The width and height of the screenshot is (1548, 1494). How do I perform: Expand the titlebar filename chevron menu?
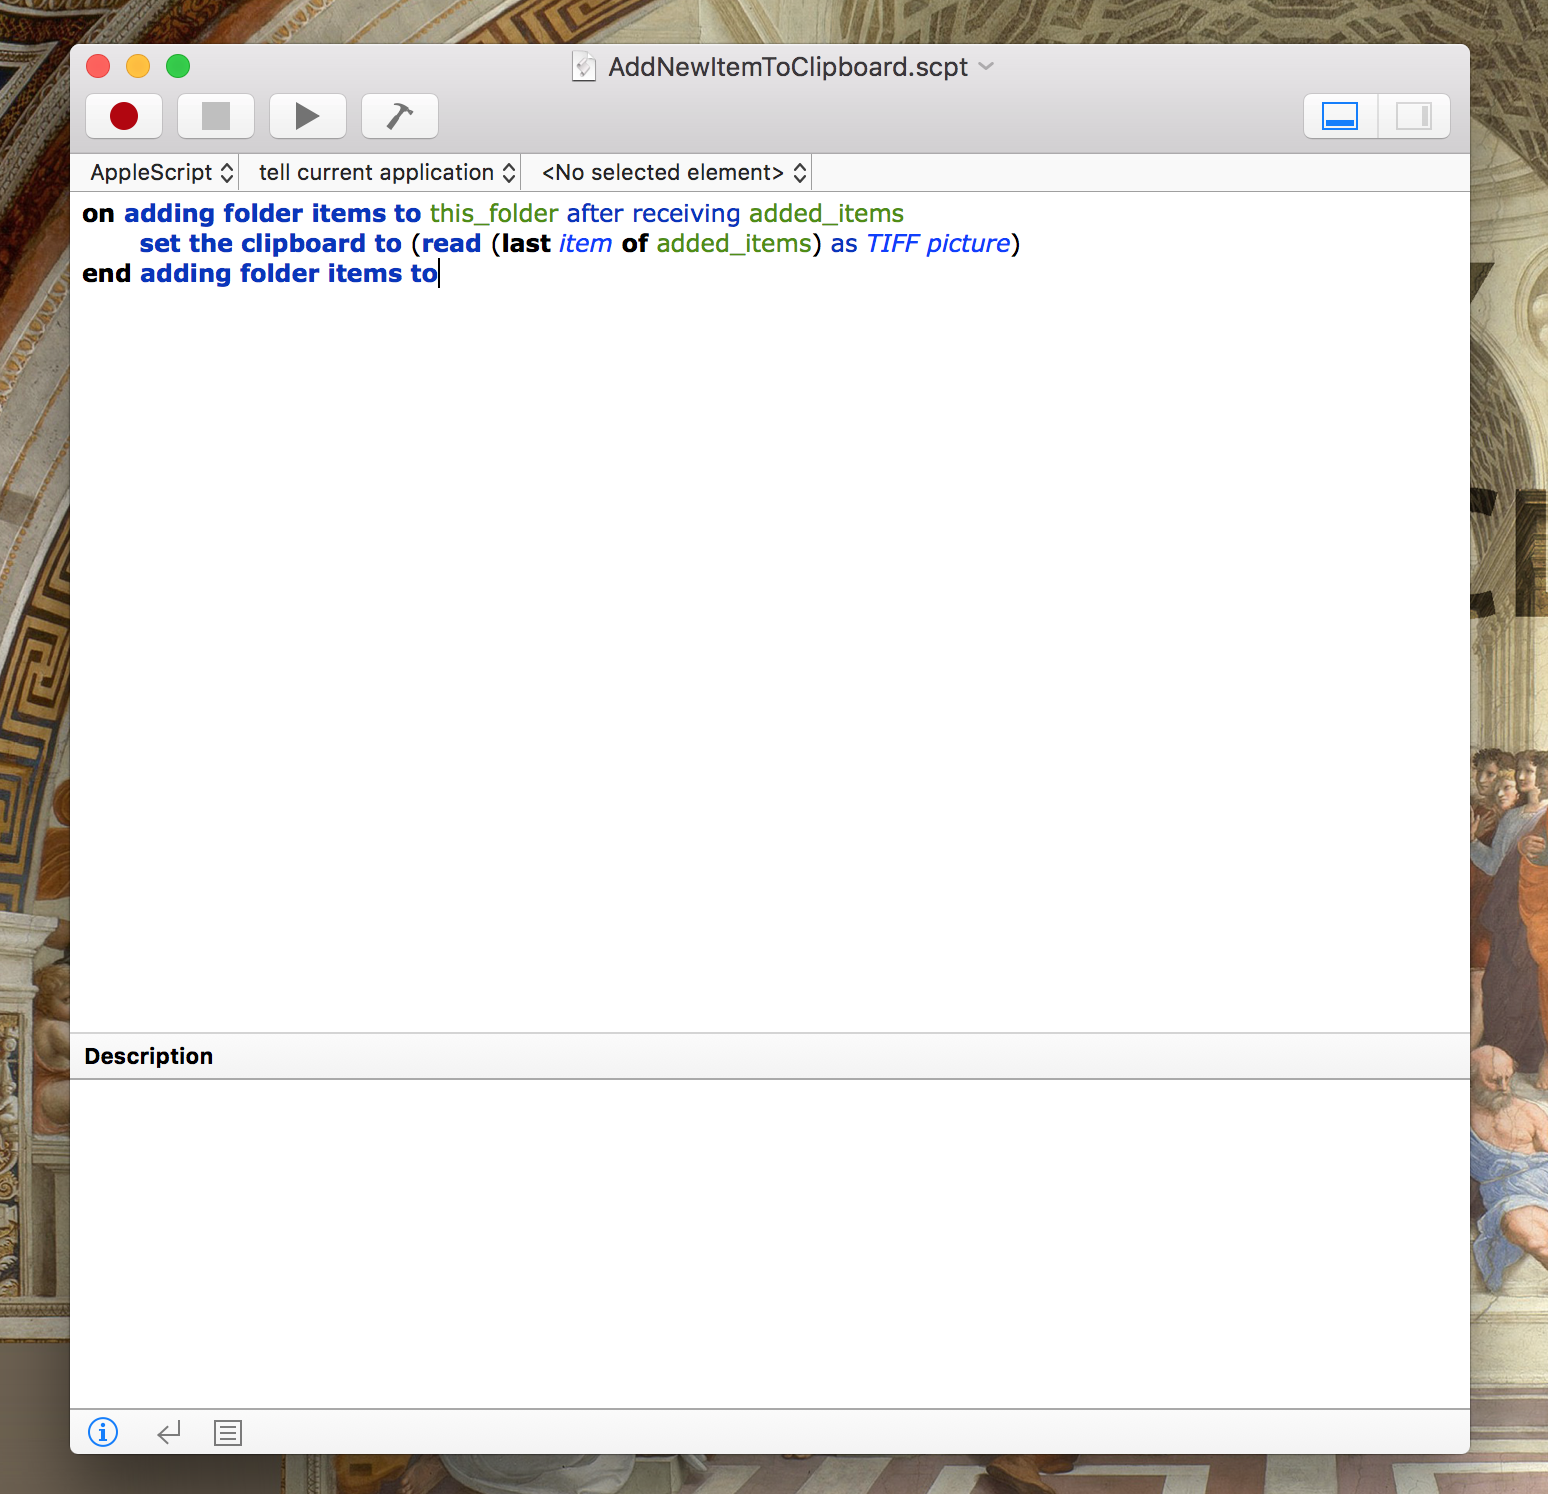pyautogui.click(x=986, y=67)
